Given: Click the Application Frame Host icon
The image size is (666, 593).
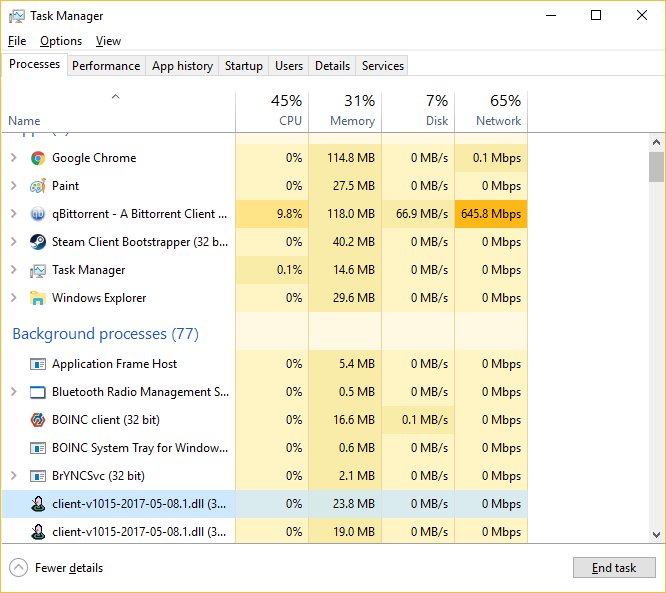Looking at the screenshot, I should click(38, 364).
